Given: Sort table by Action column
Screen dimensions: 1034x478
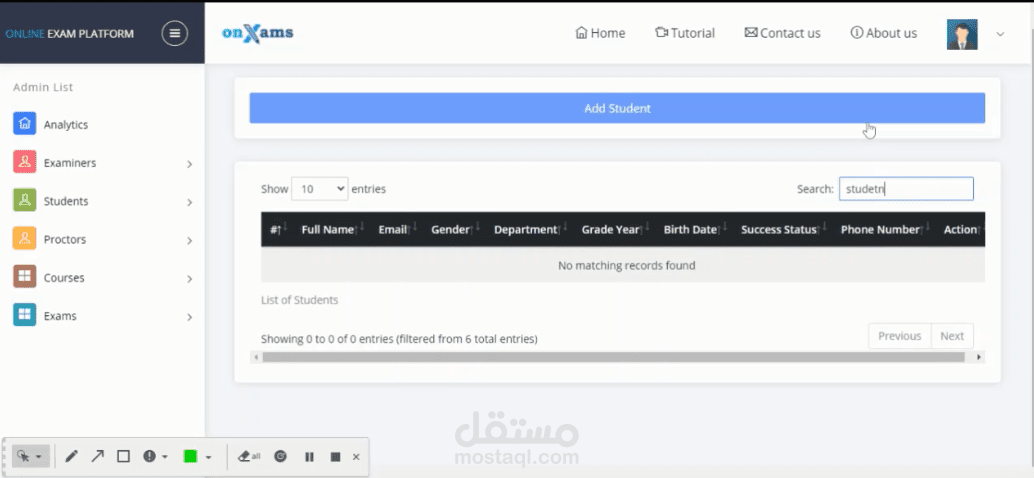Looking at the screenshot, I should click(962, 229).
